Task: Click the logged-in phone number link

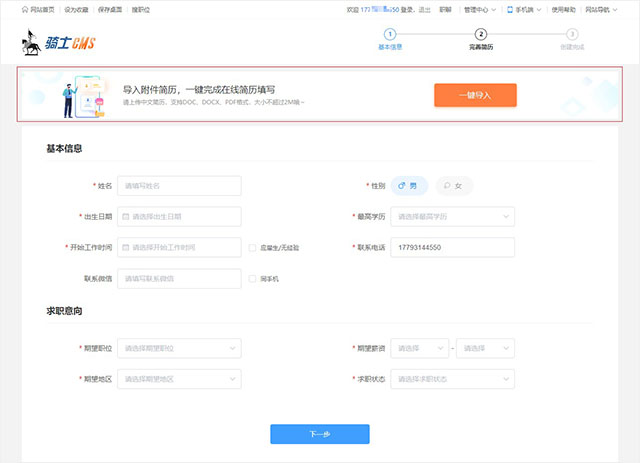Action: pyautogui.click(x=380, y=10)
